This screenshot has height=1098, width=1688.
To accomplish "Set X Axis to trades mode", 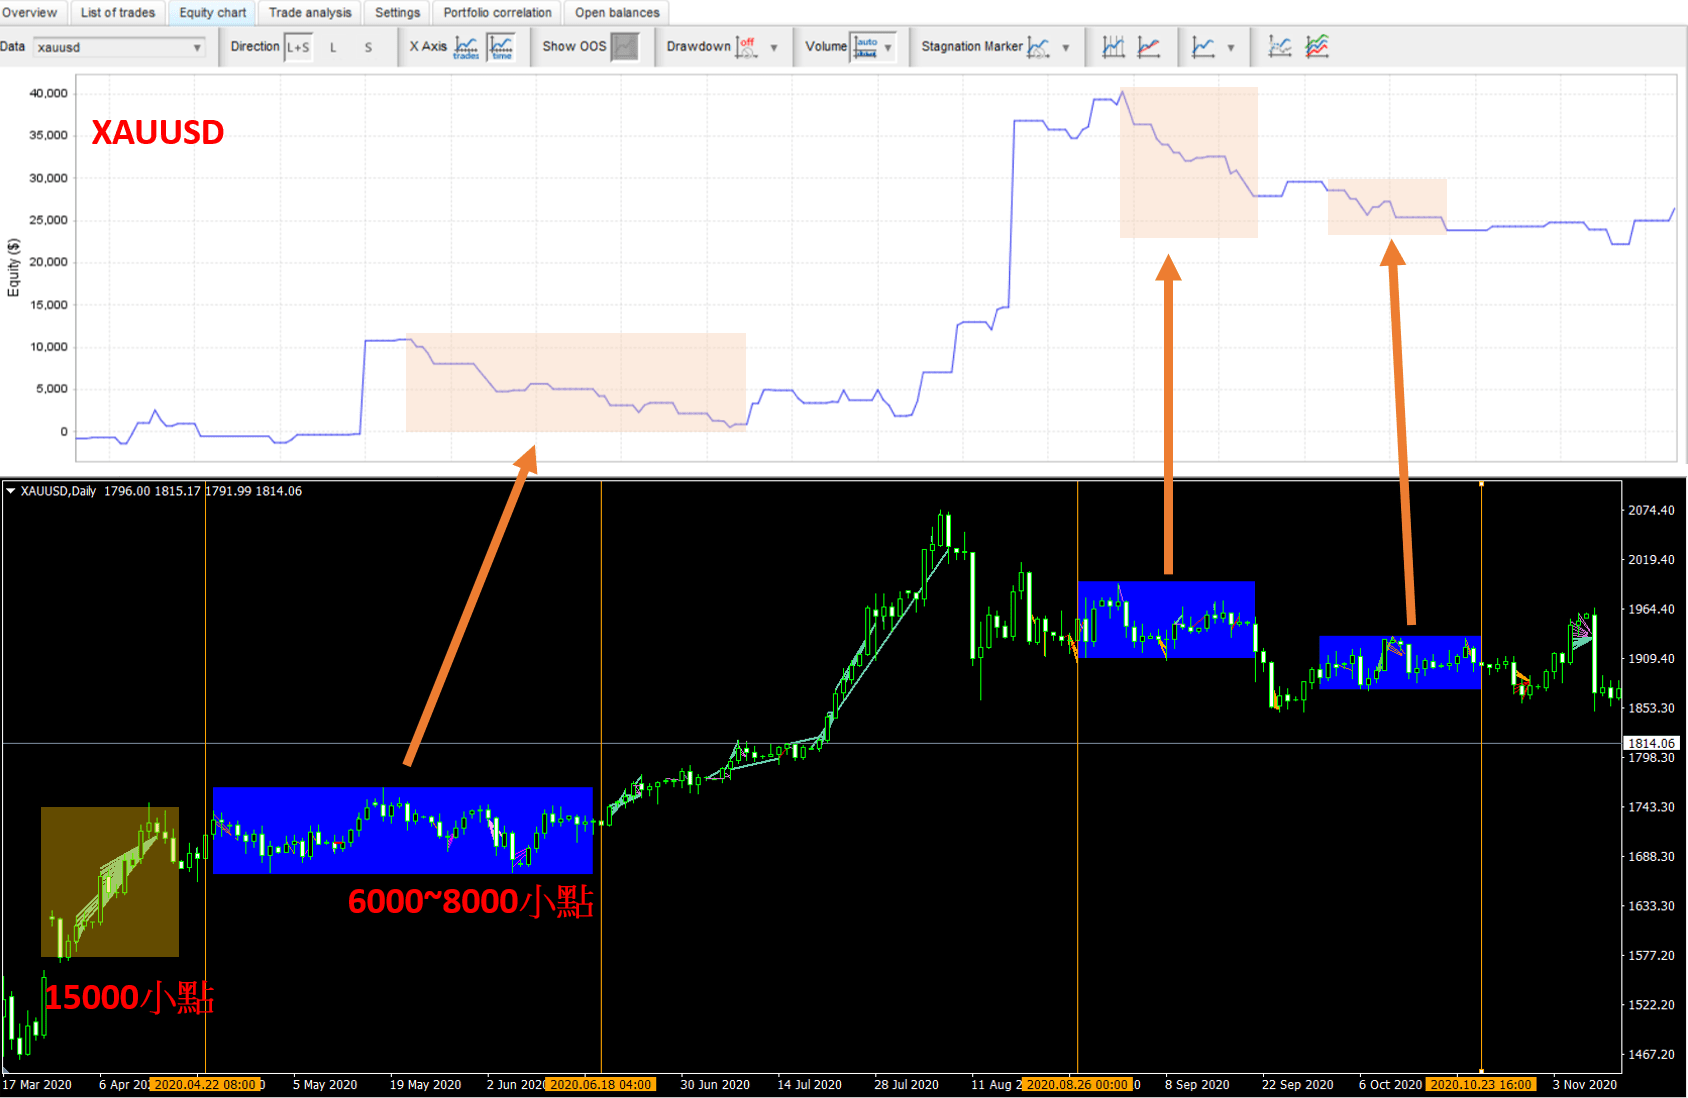I will coord(466,47).
